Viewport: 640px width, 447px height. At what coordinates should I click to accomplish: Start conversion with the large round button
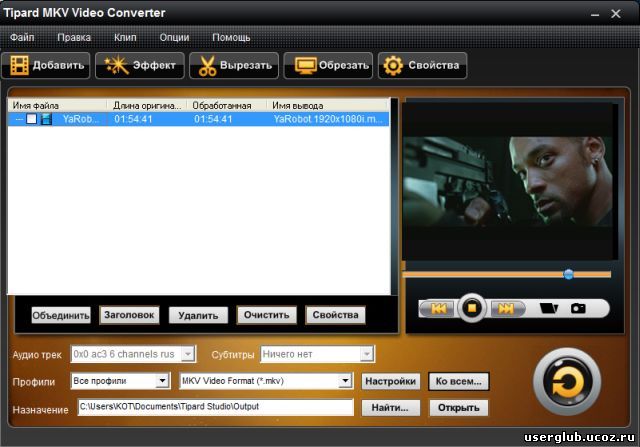[x=567, y=382]
